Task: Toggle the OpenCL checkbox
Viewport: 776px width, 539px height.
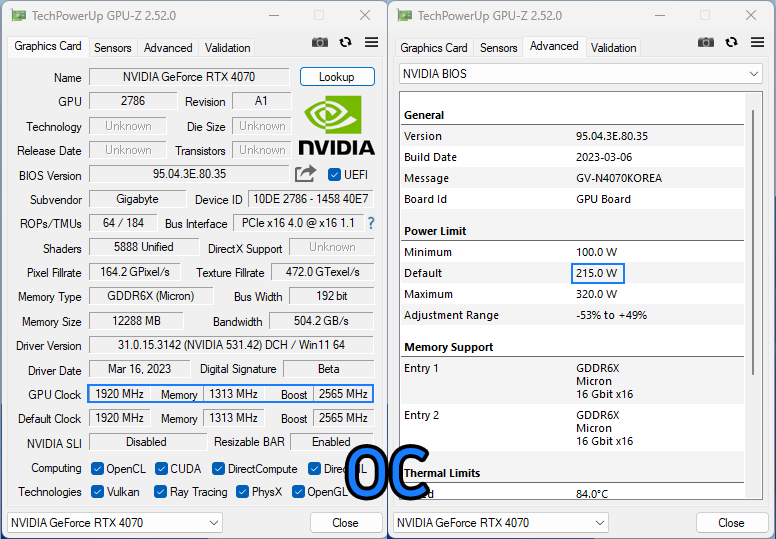Action: click(x=97, y=469)
